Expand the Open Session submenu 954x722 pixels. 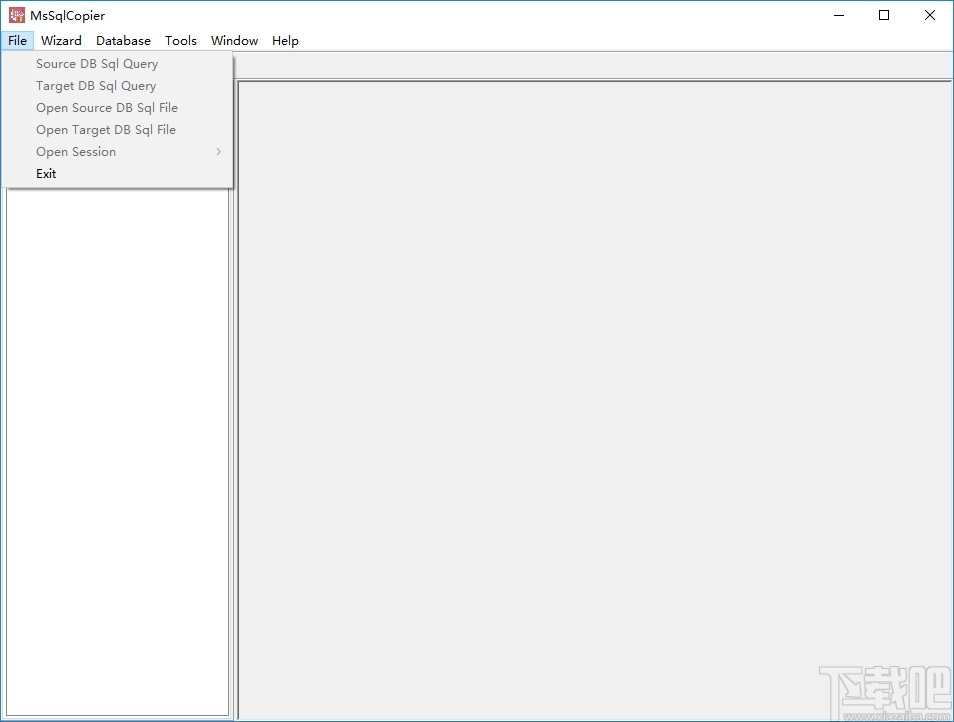76,151
